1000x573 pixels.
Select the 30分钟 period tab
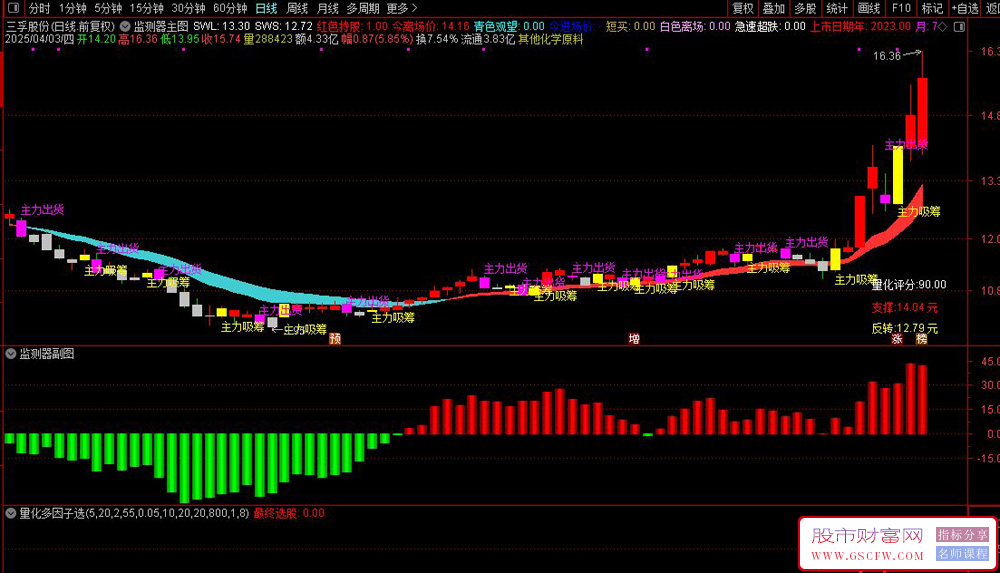pyautogui.click(x=188, y=8)
